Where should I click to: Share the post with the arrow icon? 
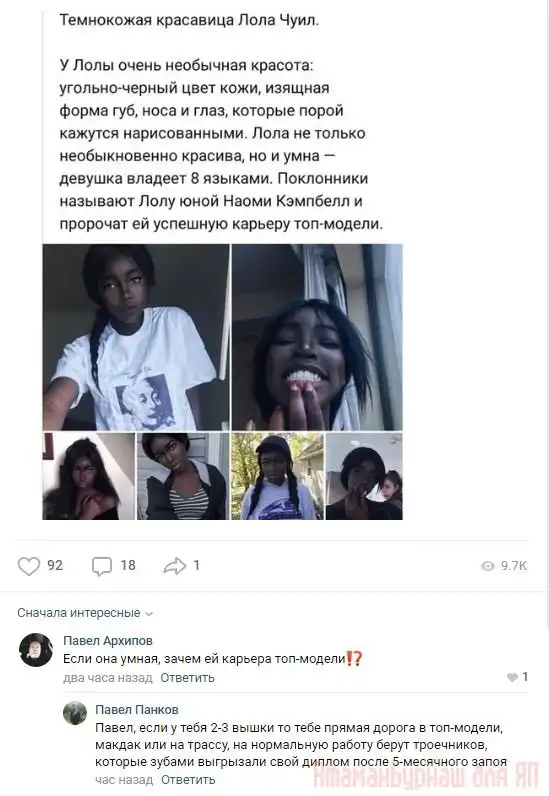tap(175, 566)
